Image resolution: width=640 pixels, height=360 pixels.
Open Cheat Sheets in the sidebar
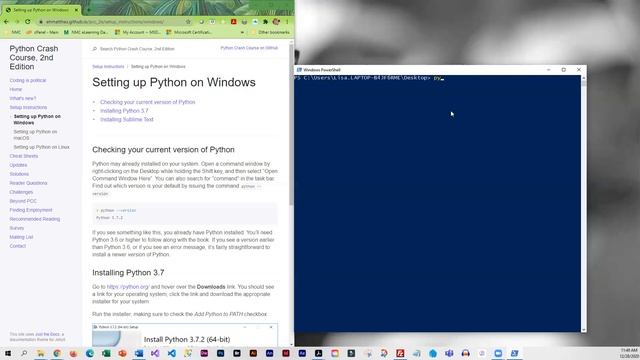[24, 156]
